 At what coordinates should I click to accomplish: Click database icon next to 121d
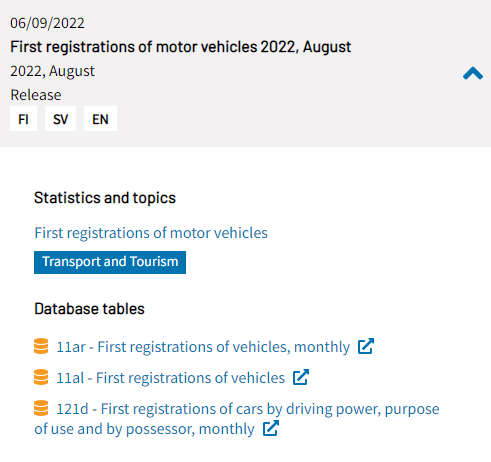pyautogui.click(x=41, y=408)
